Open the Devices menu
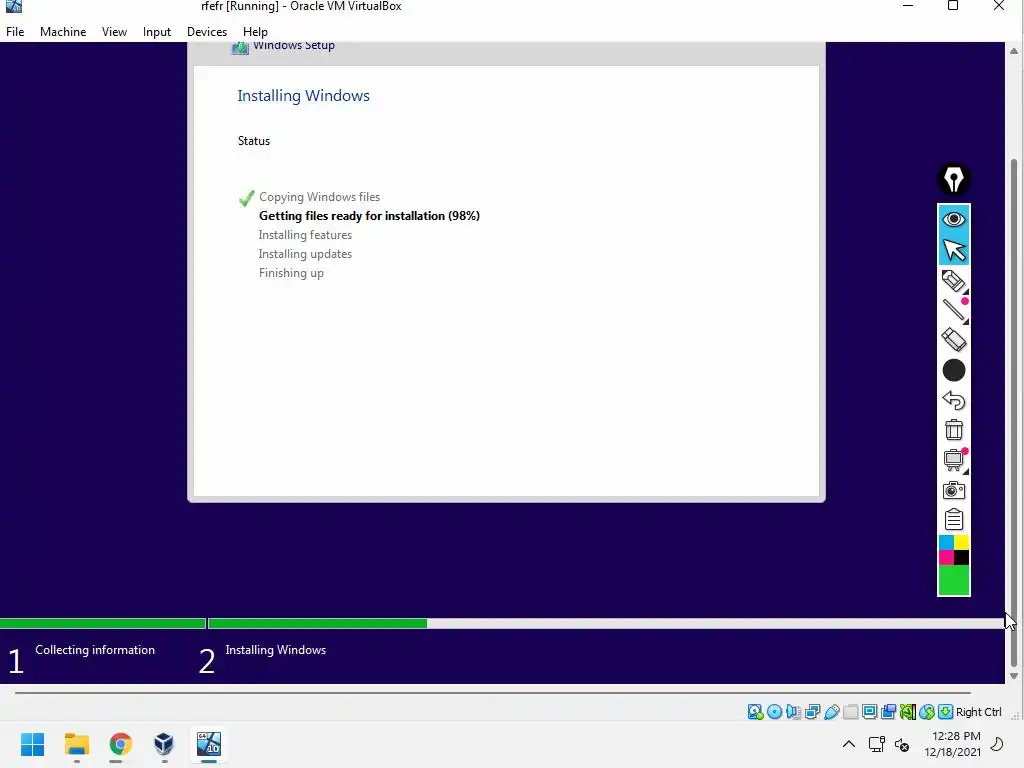This screenshot has width=1024, height=768. click(207, 31)
